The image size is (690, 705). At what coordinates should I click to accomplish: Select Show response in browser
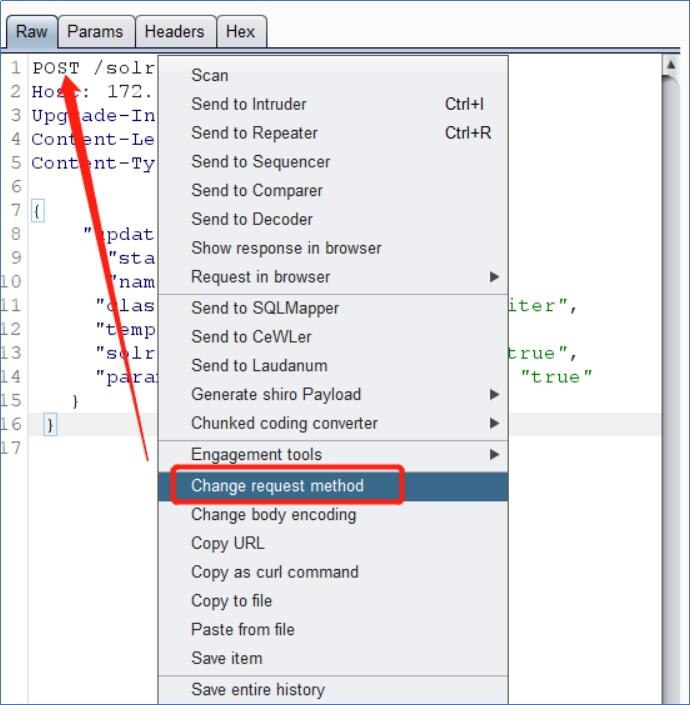click(x=333, y=248)
